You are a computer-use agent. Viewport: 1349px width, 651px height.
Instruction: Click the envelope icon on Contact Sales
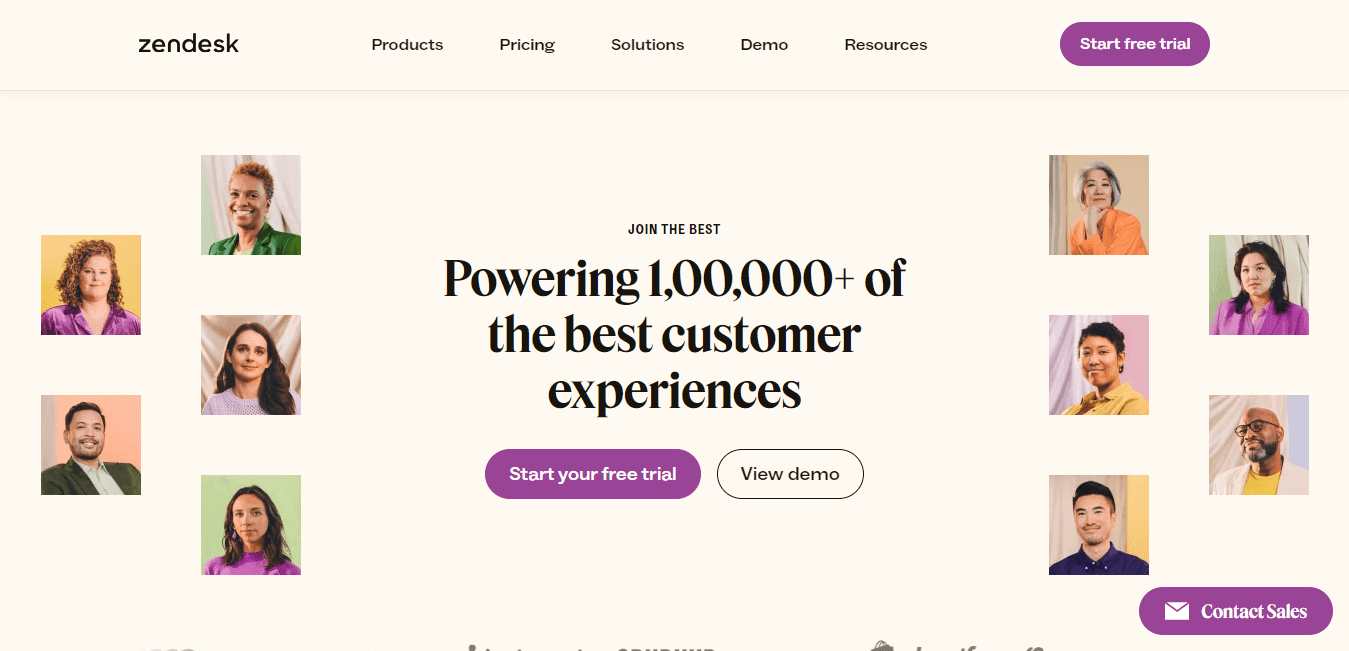(1176, 610)
